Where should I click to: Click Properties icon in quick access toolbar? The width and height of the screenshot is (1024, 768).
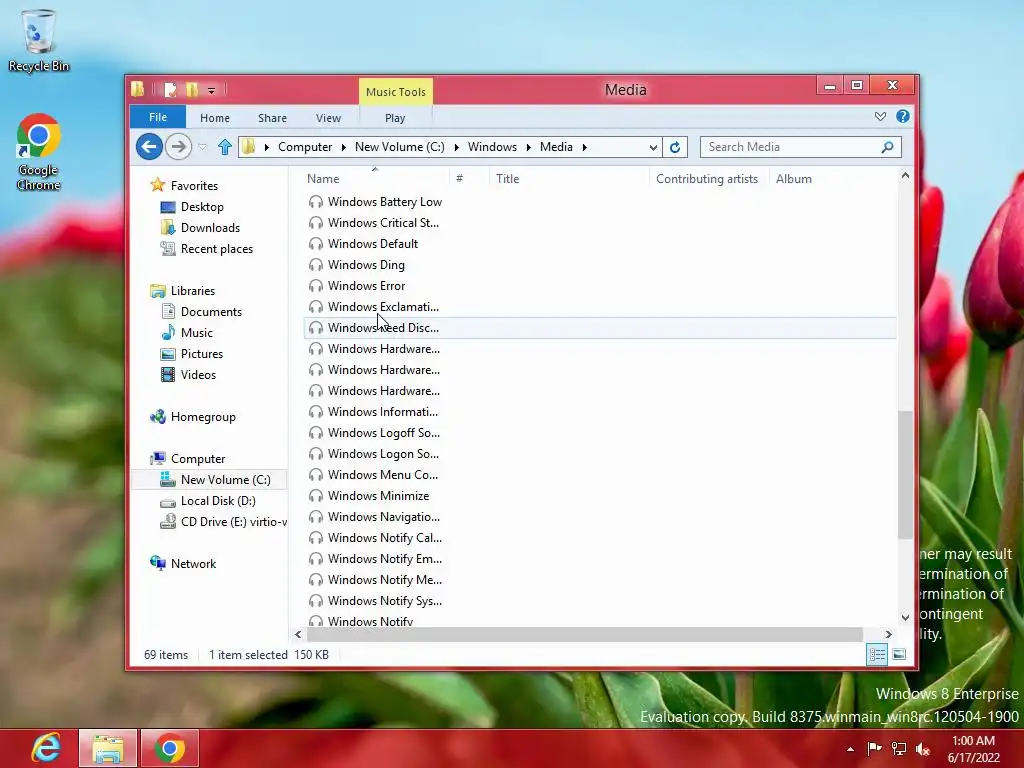coord(170,89)
